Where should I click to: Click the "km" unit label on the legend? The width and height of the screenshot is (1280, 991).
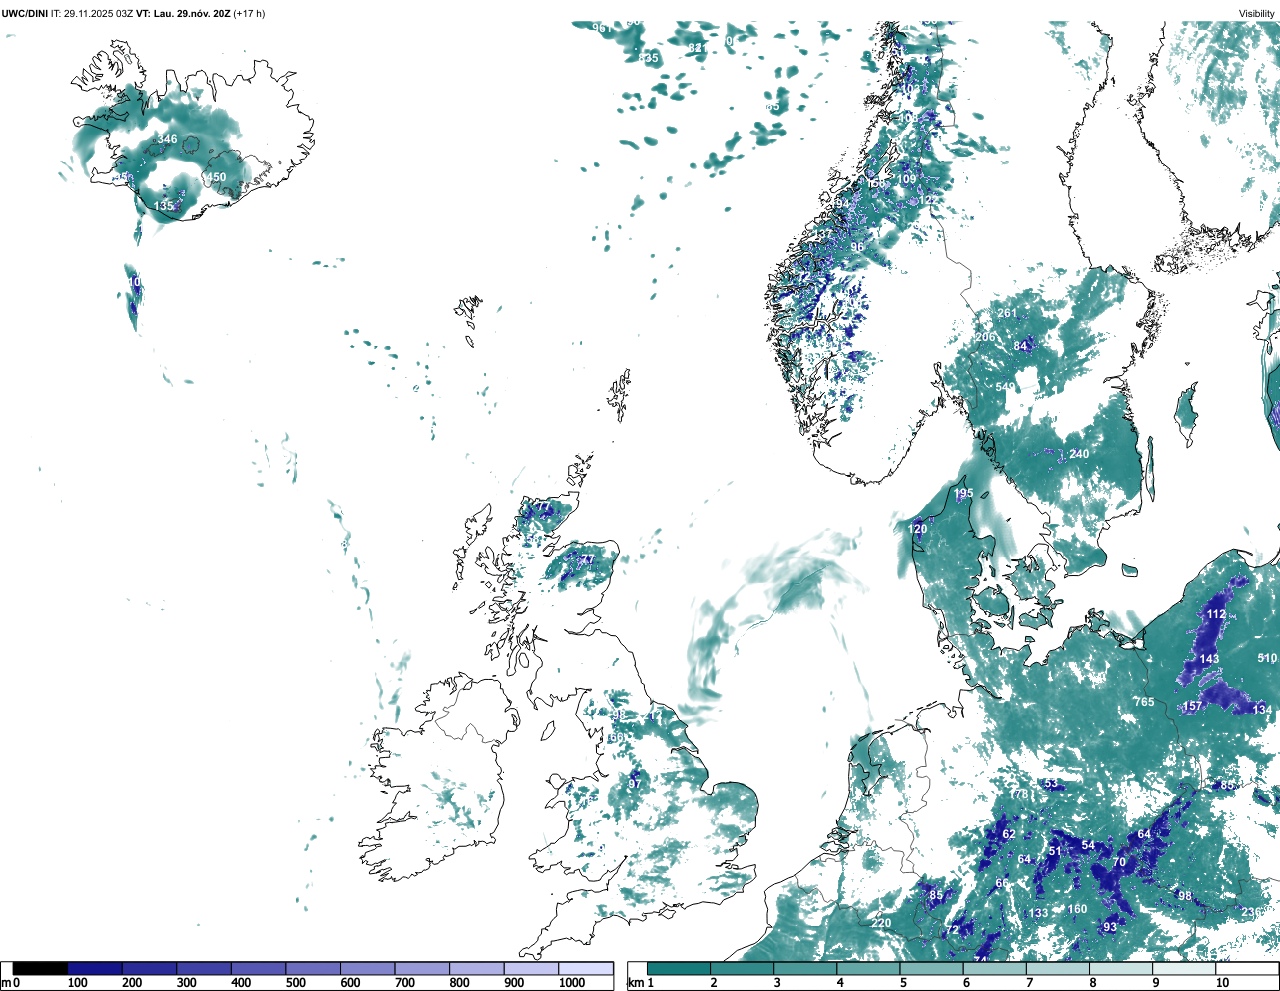635,983
